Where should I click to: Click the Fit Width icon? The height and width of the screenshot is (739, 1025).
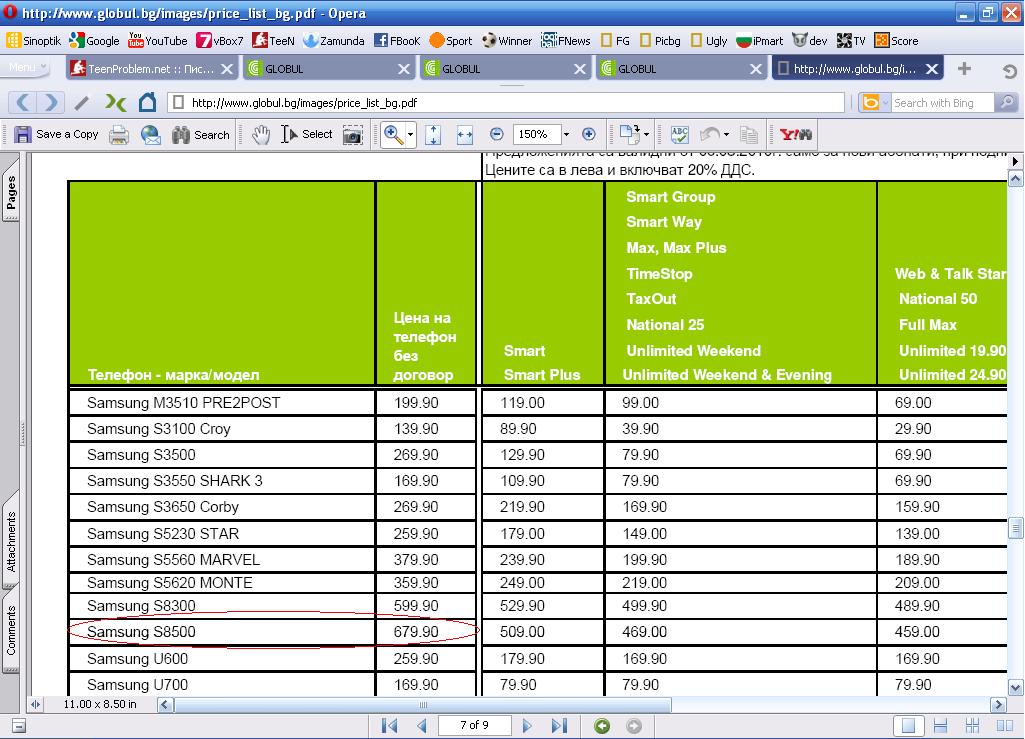click(x=465, y=135)
